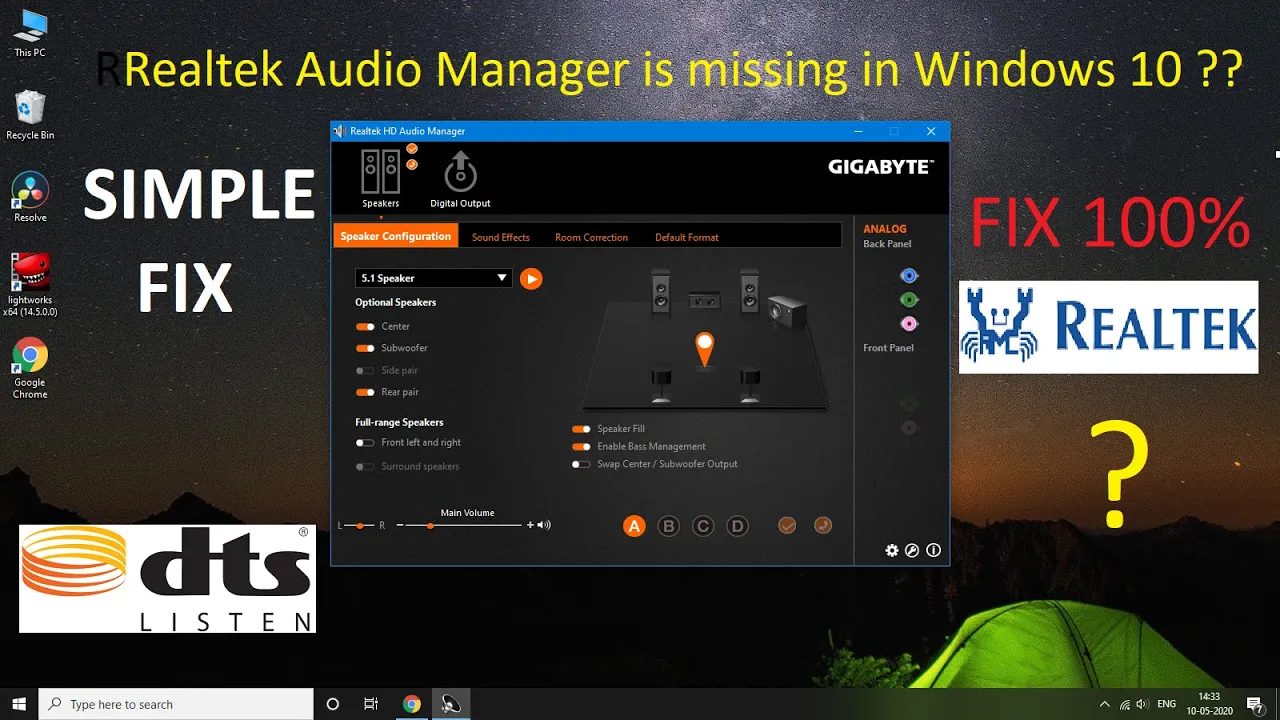Viewport: 1280px width, 720px height.
Task: Click the green back panel audio jack
Action: point(909,300)
